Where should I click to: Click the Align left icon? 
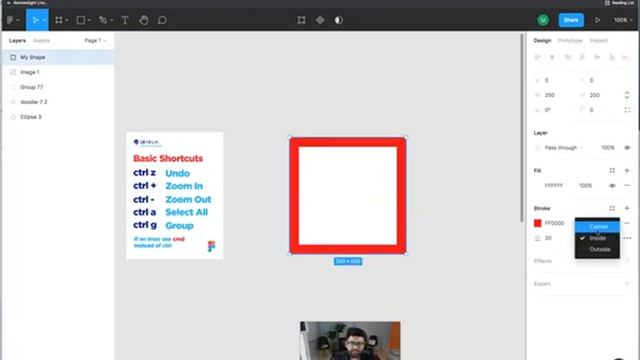(538, 58)
